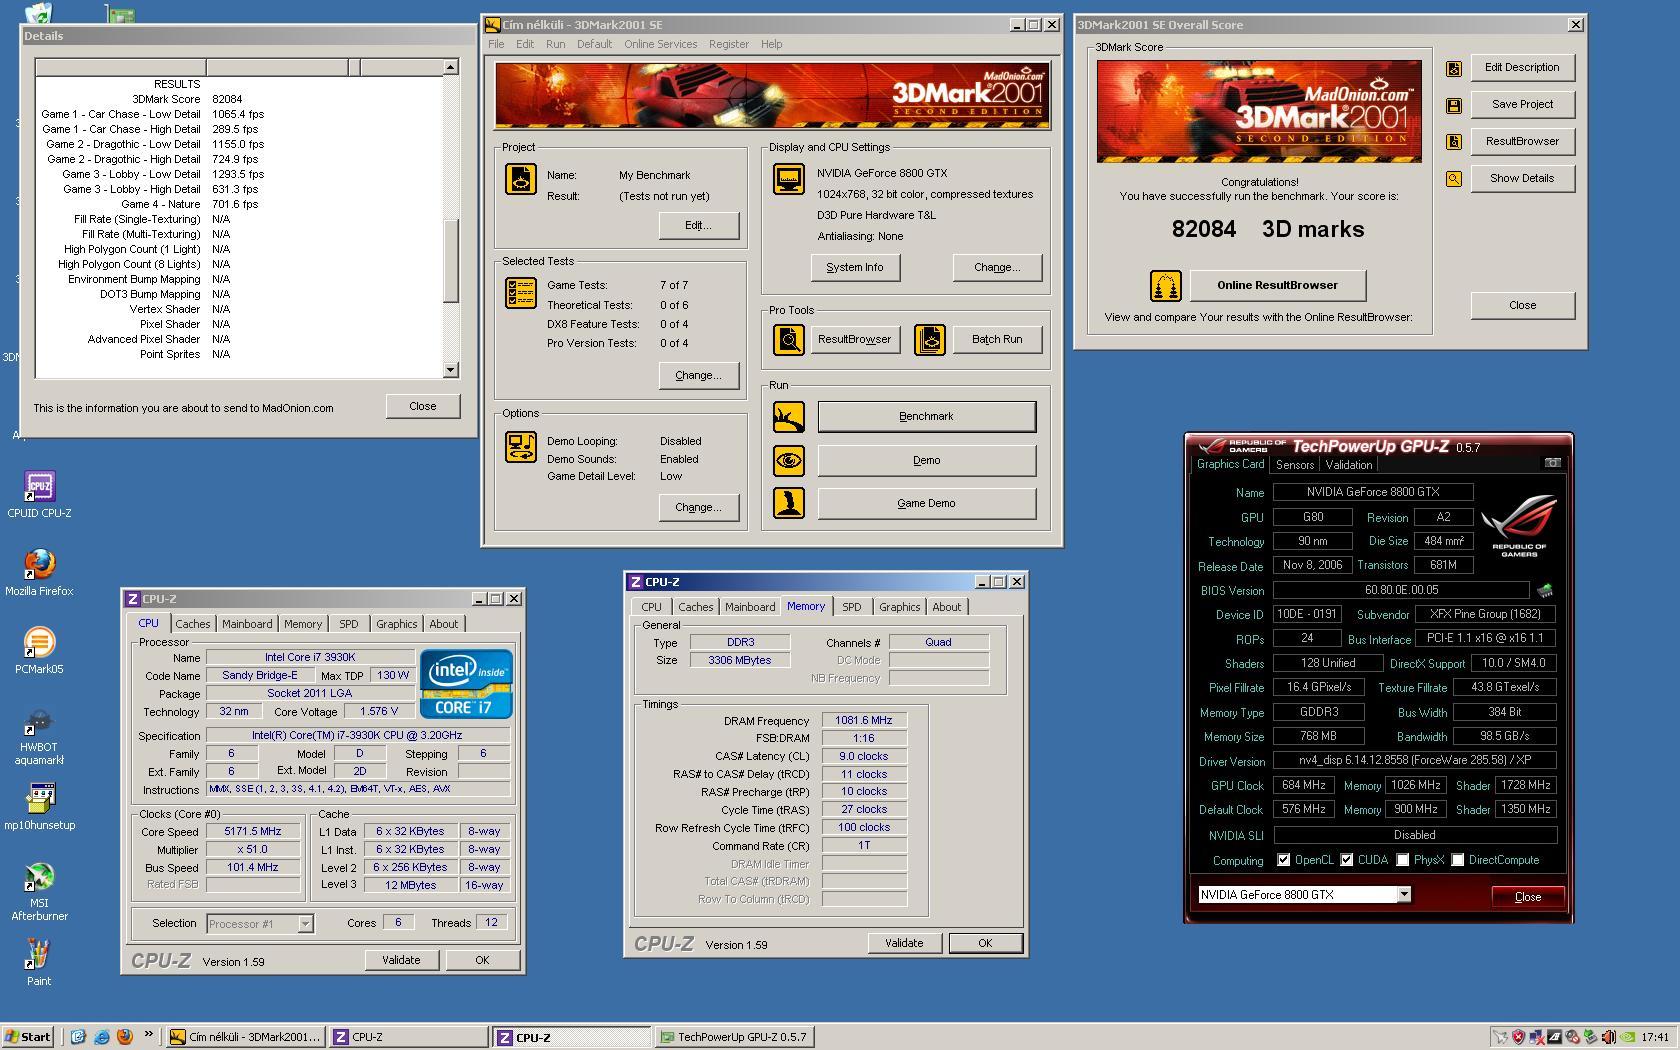Click the Online ResultBrowser button
Viewport: 1680px width, 1050px height.
click(1277, 286)
